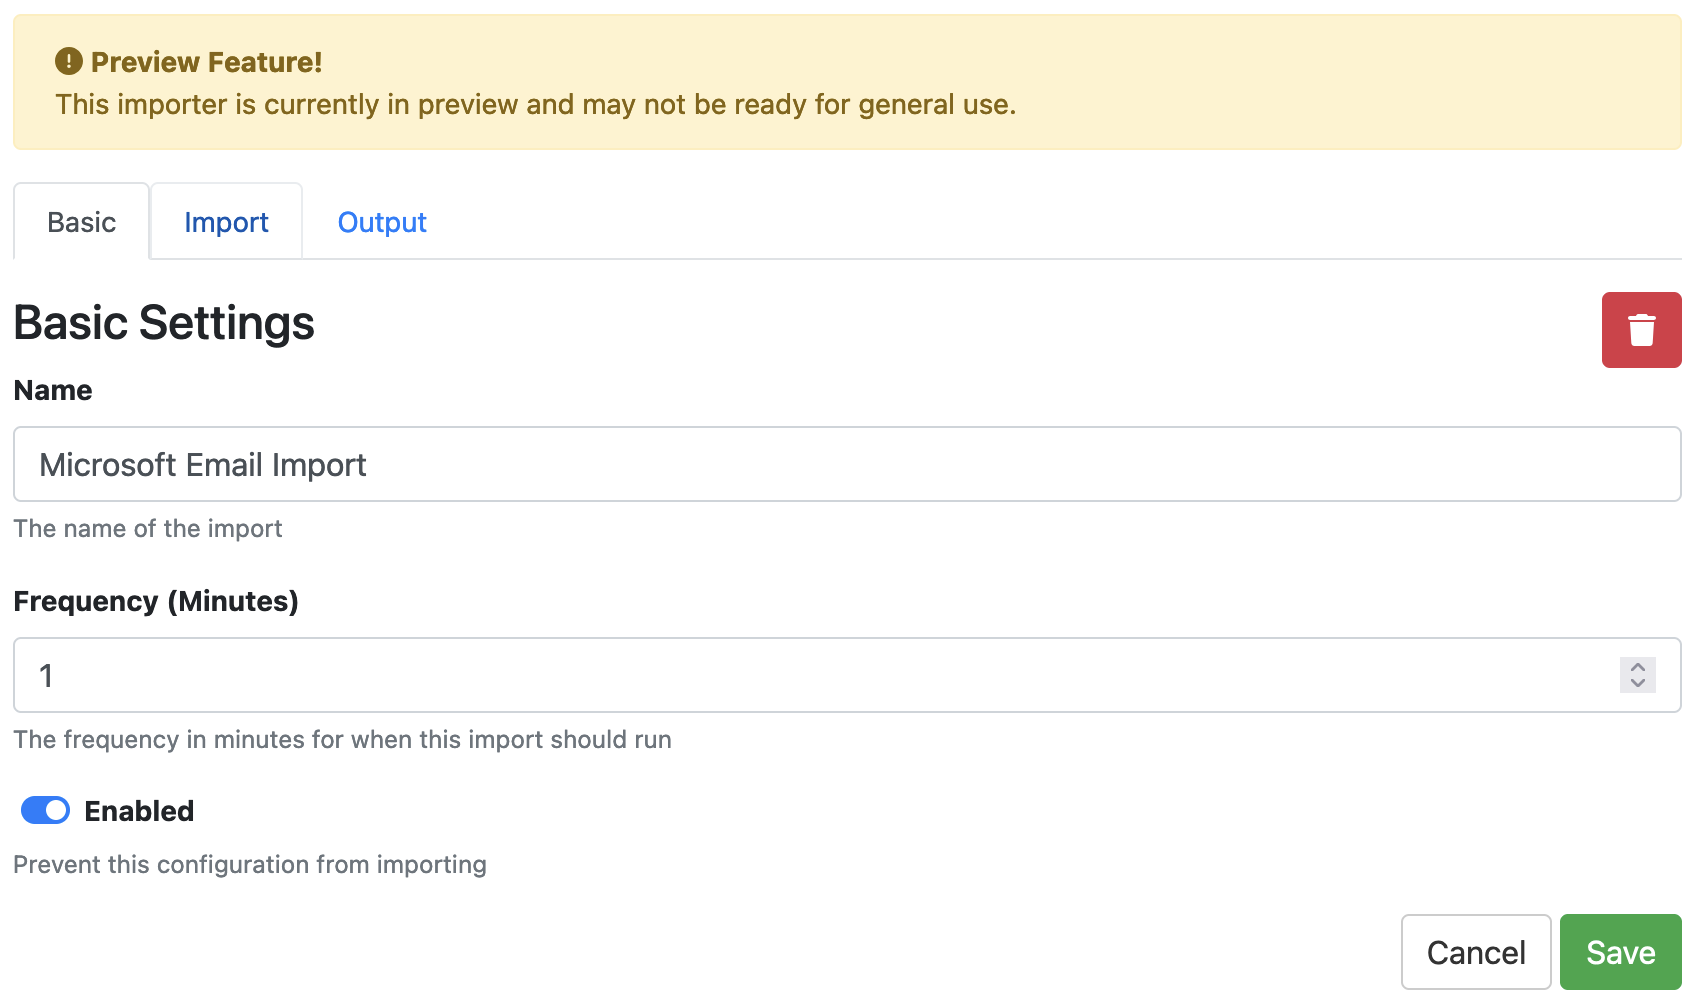Decrease frequency with the down stepper arrow
This screenshot has width=1702, height=1008.
(x=1637, y=683)
